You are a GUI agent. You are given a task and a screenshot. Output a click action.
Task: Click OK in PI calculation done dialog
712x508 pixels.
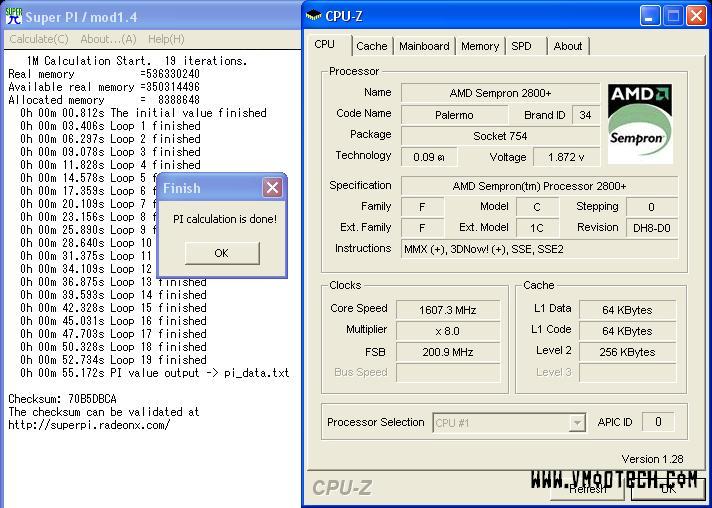222,253
